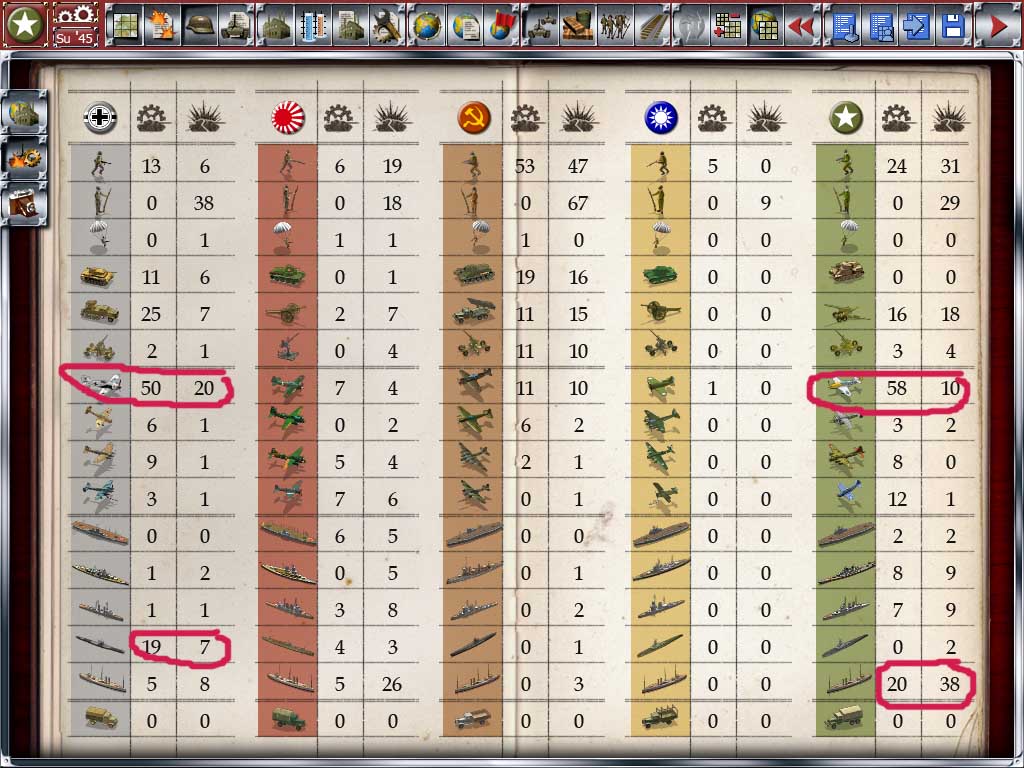Click the red end turn arrow

(998, 26)
